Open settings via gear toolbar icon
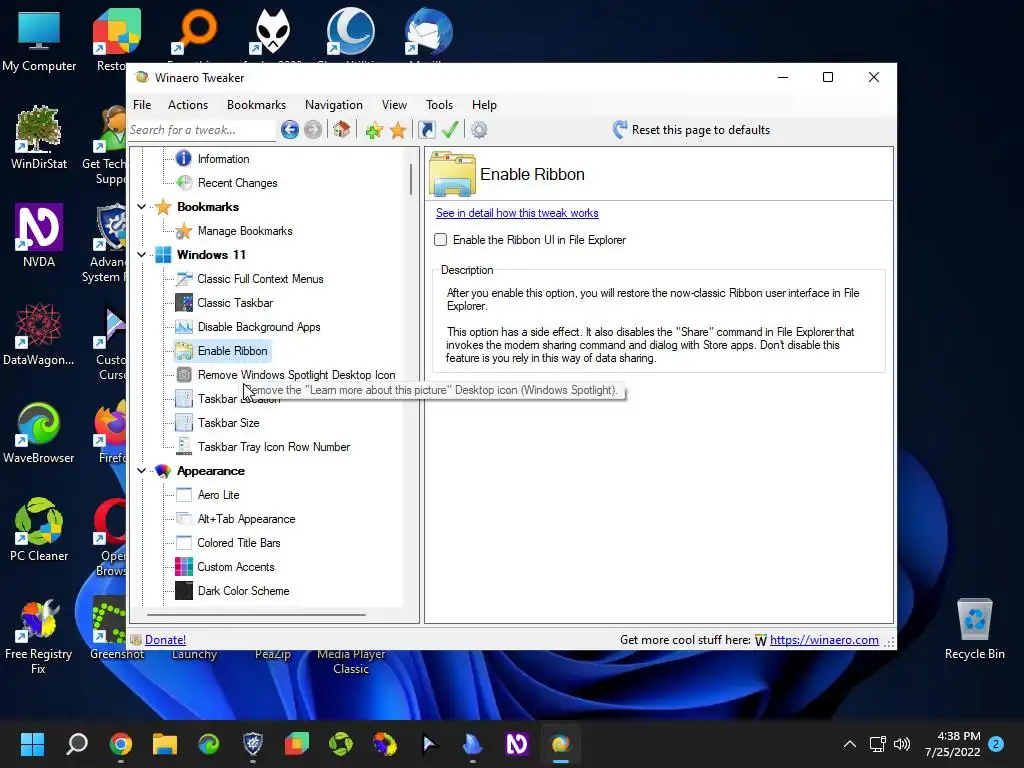This screenshot has height=768, width=1024. 479,130
